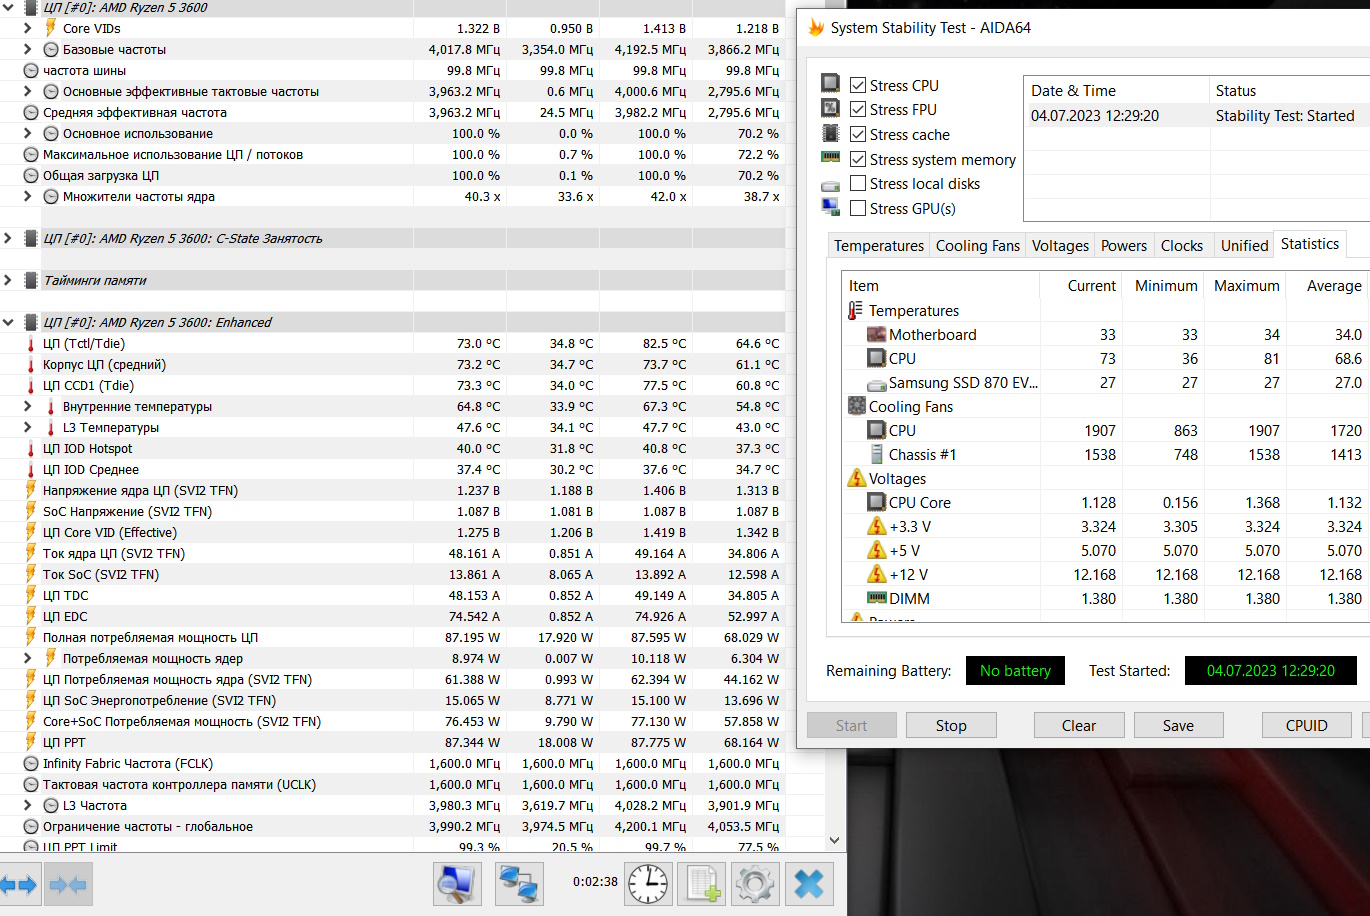Select the 'Полная потребляемая мощность ЦП' sensor row

[392, 637]
